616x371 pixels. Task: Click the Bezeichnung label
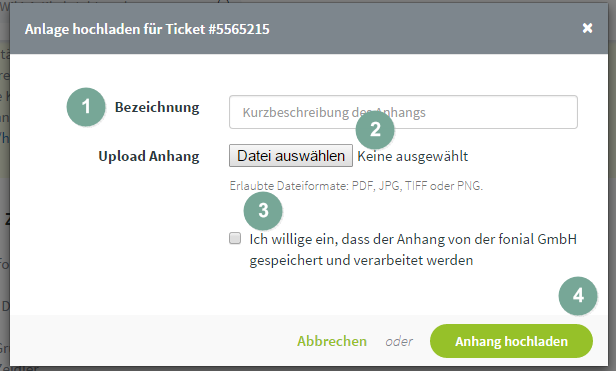point(157,107)
